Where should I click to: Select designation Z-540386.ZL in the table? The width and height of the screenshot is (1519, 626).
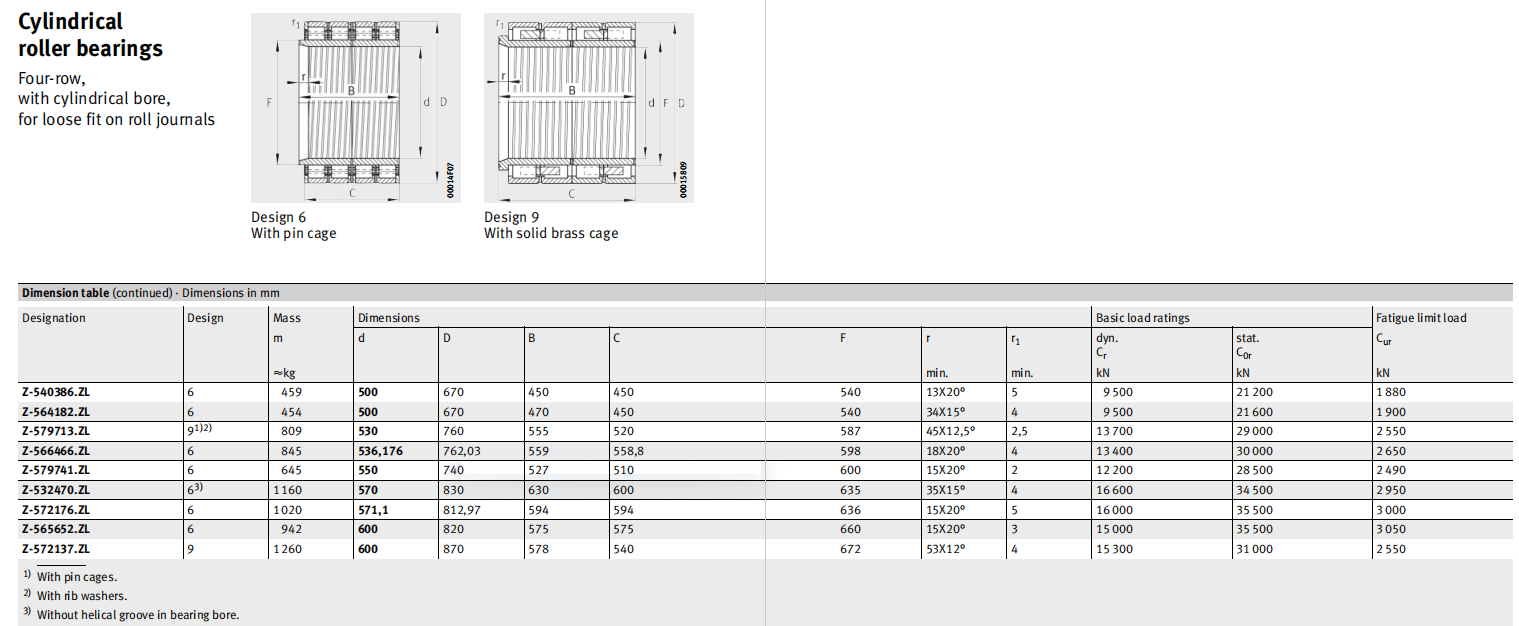[x=56, y=392]
